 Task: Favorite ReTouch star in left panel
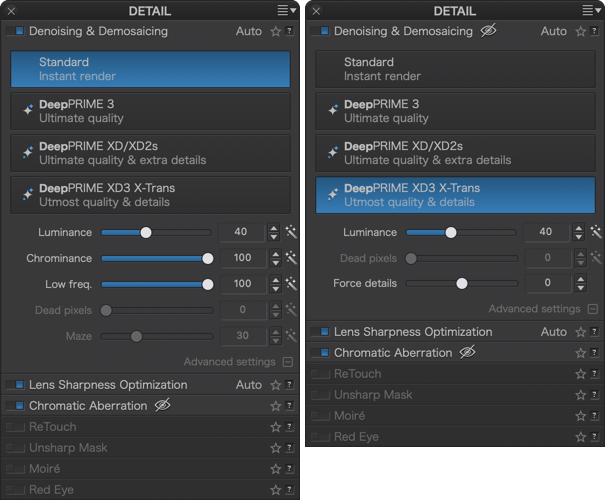coord(275,427)
